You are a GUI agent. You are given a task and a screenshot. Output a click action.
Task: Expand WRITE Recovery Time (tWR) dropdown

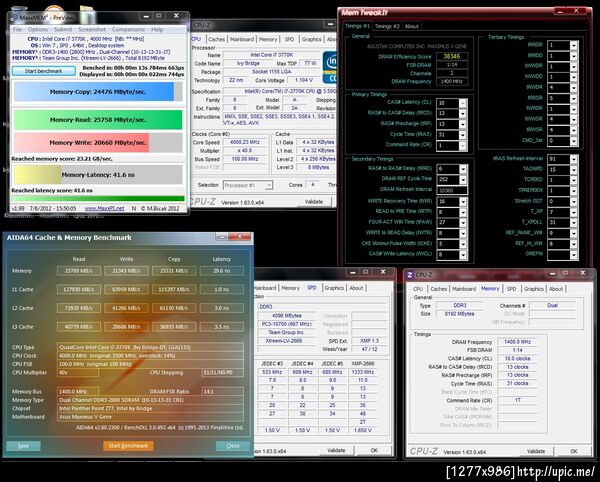(463, 201)
